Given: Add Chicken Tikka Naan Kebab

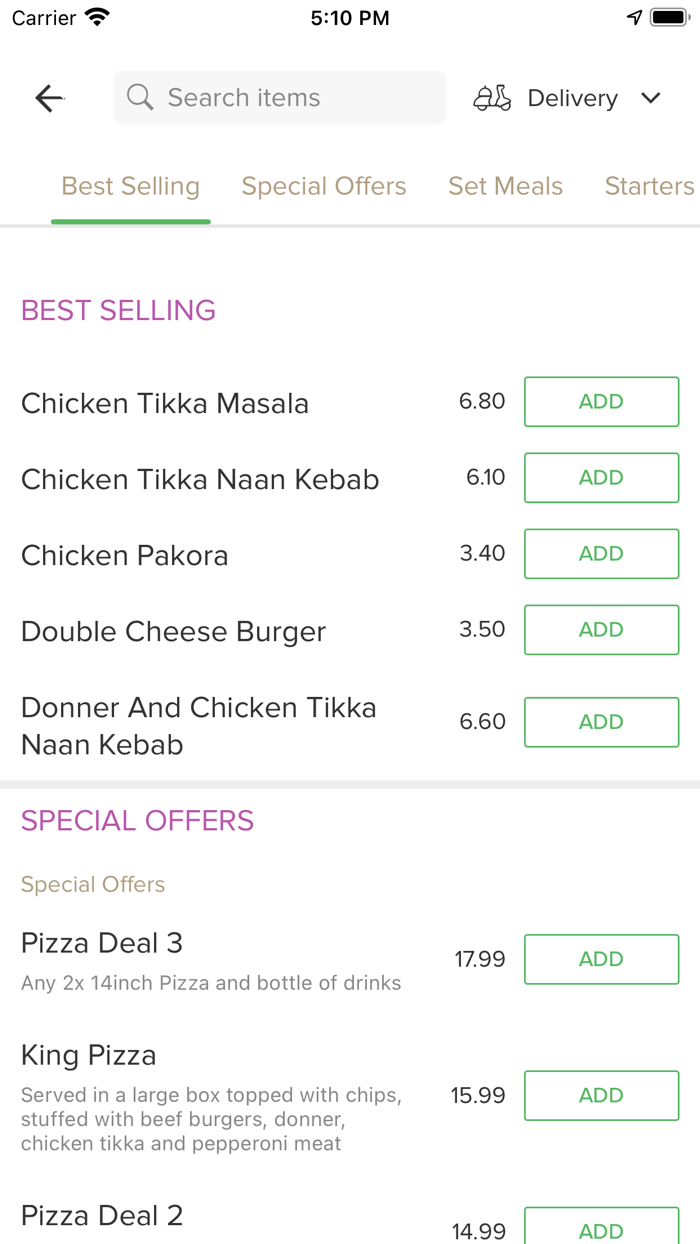Looking at the screenshot, I should 601,478.
